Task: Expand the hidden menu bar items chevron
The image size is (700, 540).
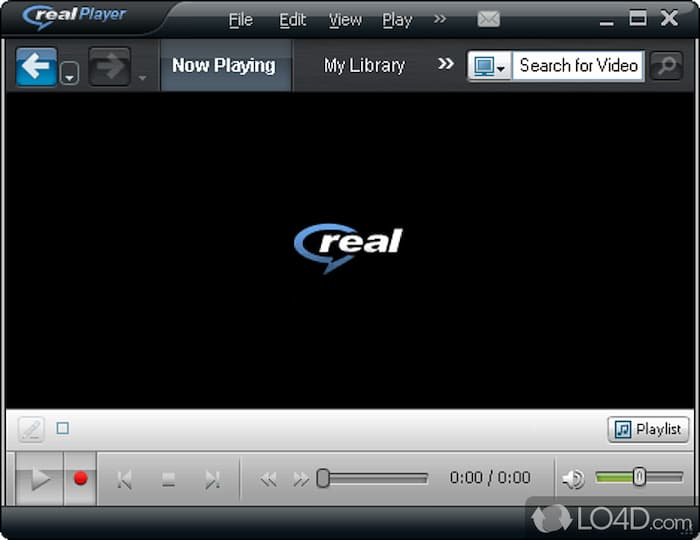Action: (x=440, y=19)
